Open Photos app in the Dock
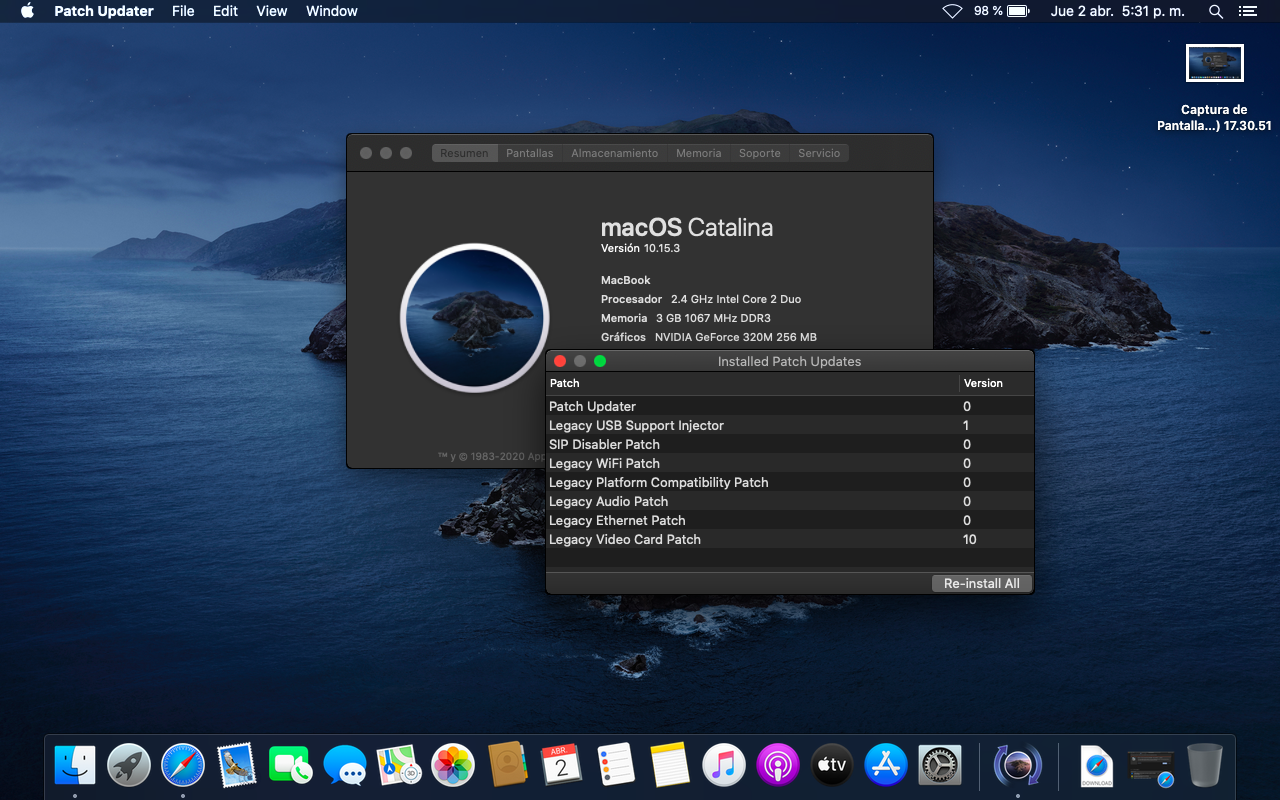The image size is (1280, 800). tap(453, 766)
